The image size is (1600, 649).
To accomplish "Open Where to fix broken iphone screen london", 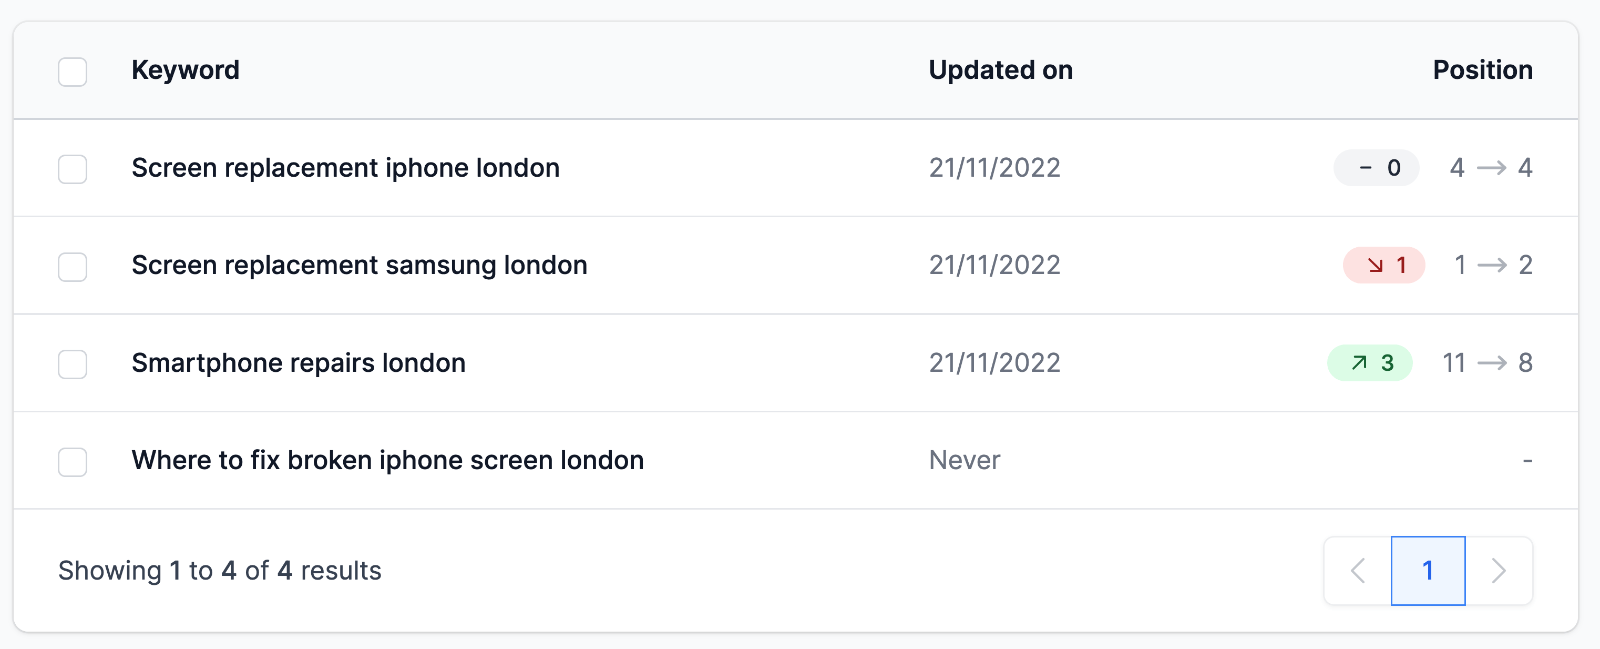I will coord(388,460).
